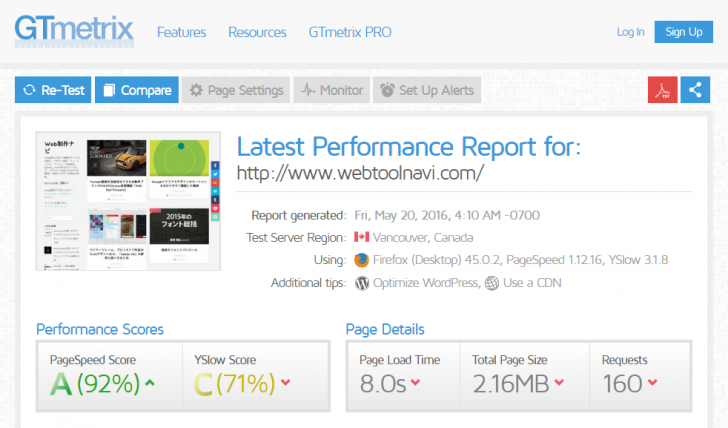This screenshot has width=728, height=428.
Task: Click the Firefox browser icon
Action: (362, 260)
